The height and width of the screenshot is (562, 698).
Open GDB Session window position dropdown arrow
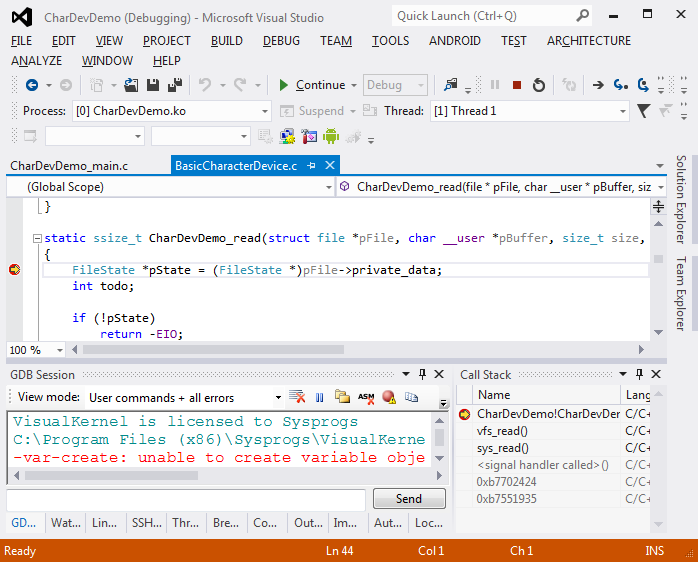(x=406, y=374)
